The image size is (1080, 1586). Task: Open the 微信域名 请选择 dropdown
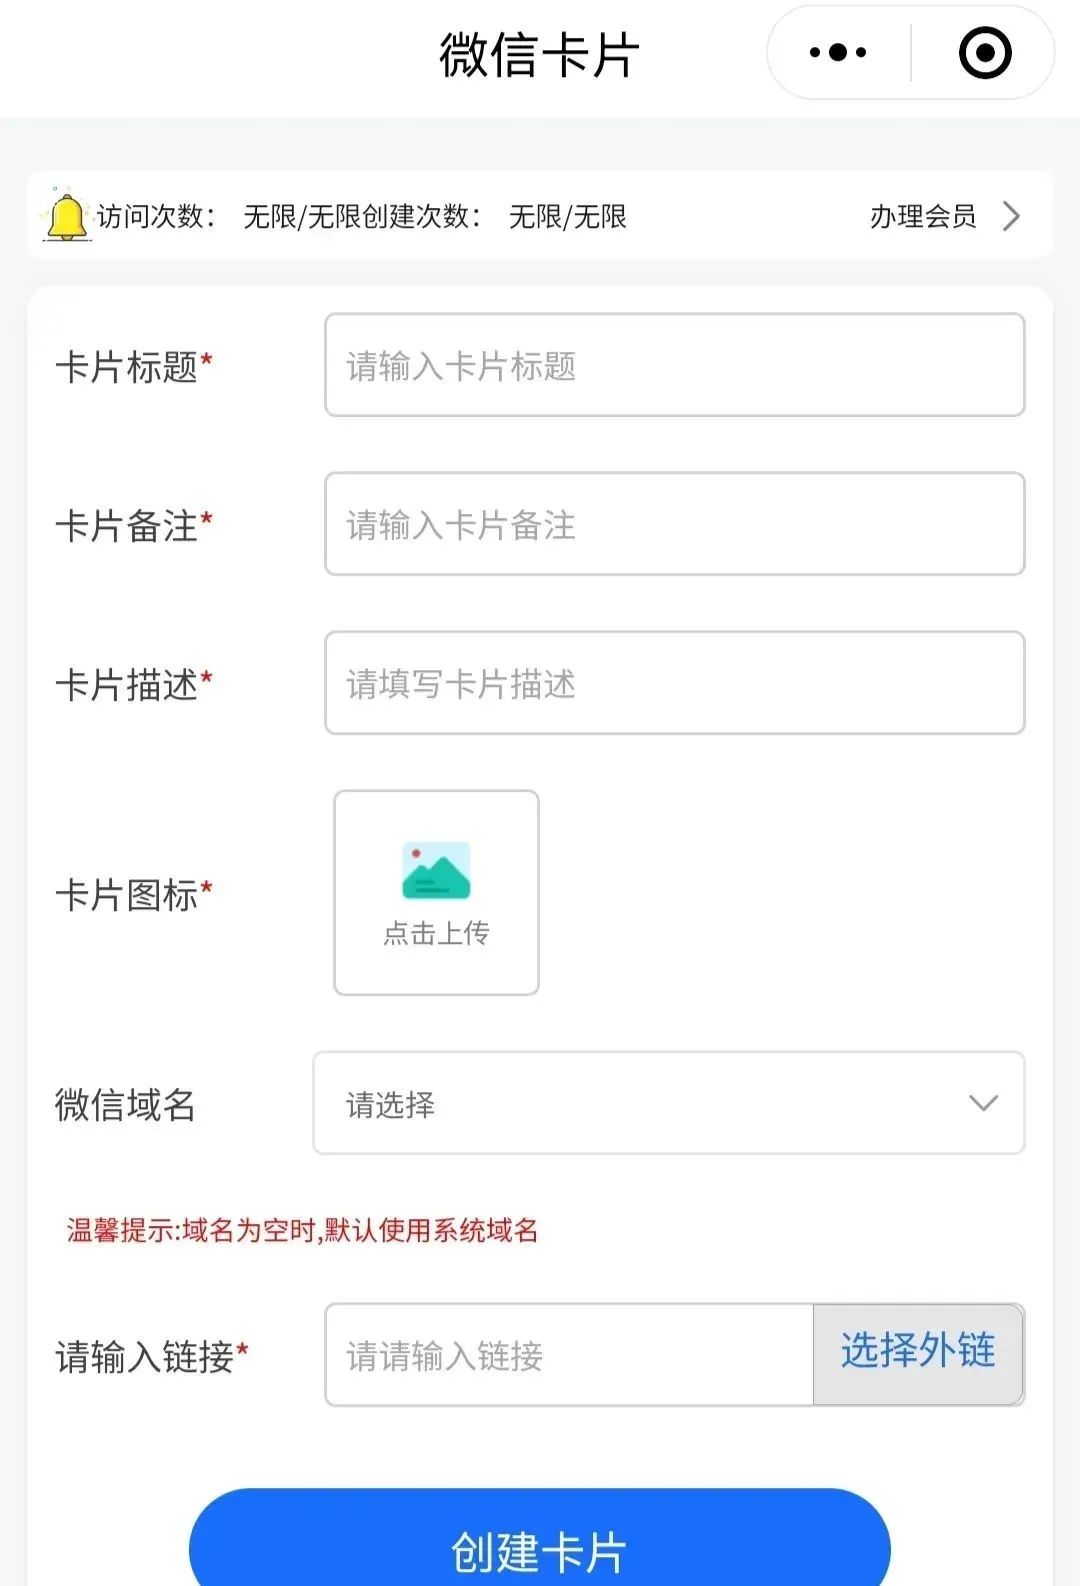[669, 1103]
